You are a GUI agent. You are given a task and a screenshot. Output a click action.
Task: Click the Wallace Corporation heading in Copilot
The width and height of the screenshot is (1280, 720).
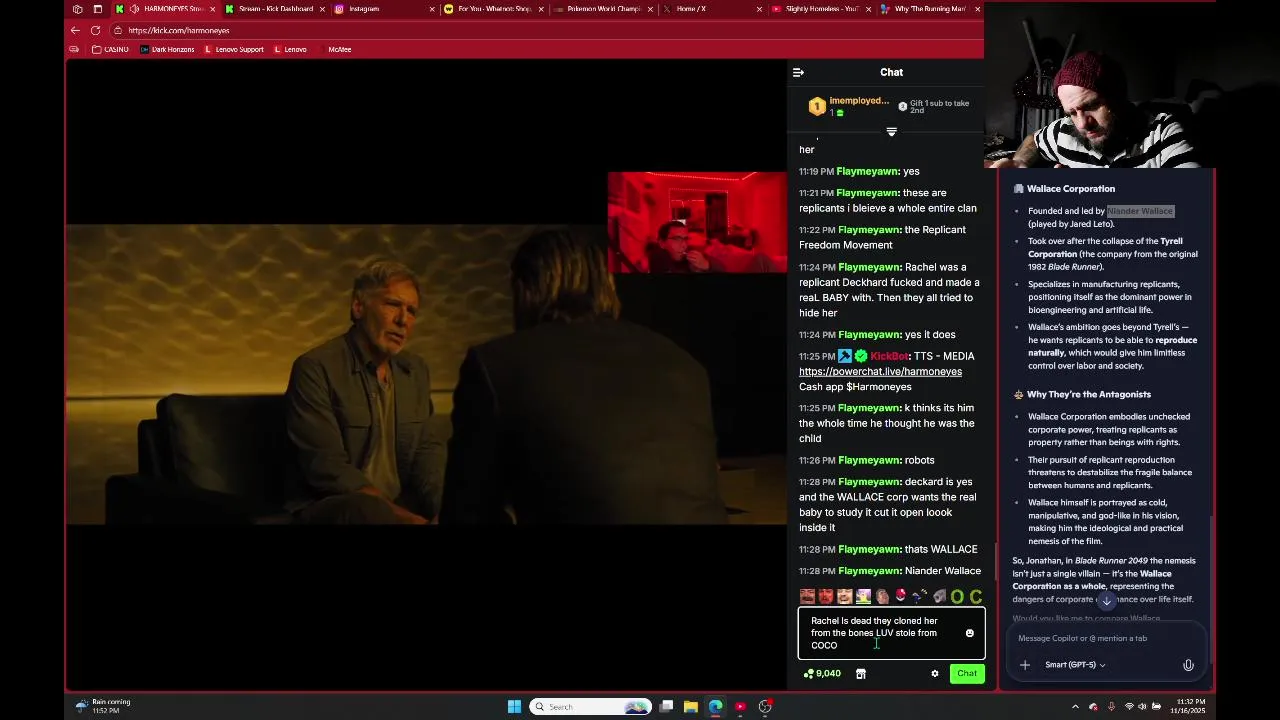pyautogui.click(x=1071, y=188)
